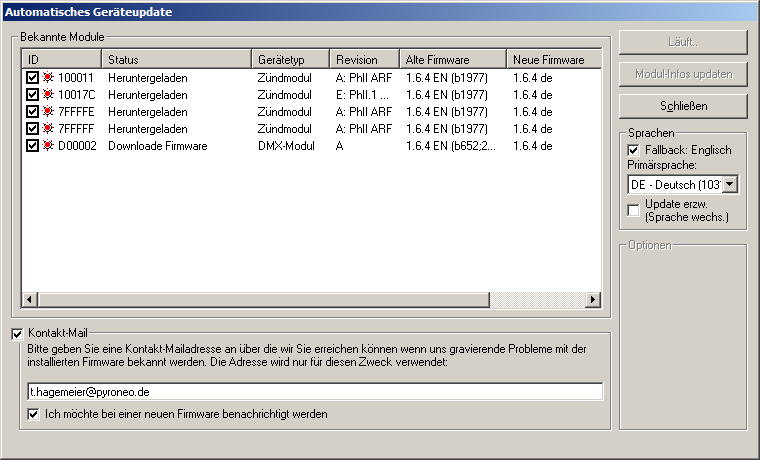Uncheck the checkbox for module 10017C
This screenshot has height=460, width=760.
(x=32, y=95)
